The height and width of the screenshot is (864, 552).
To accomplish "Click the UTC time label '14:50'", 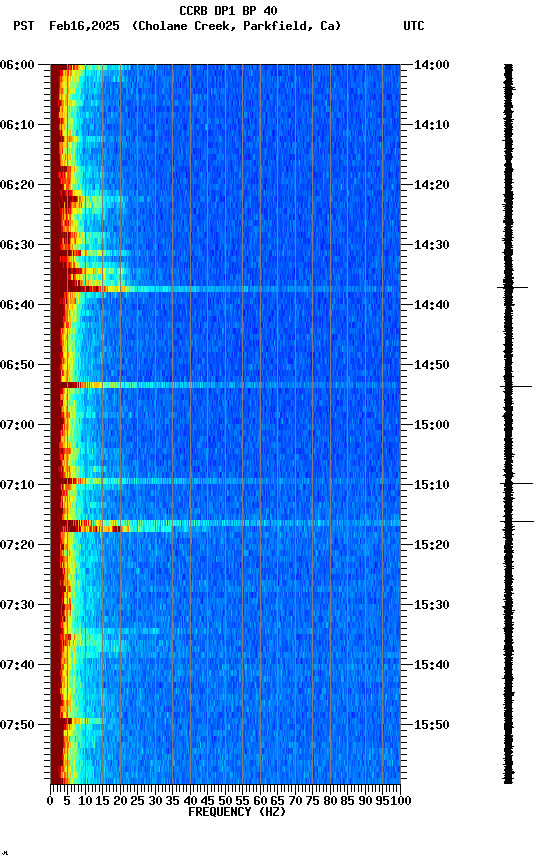I will (432, 365).
